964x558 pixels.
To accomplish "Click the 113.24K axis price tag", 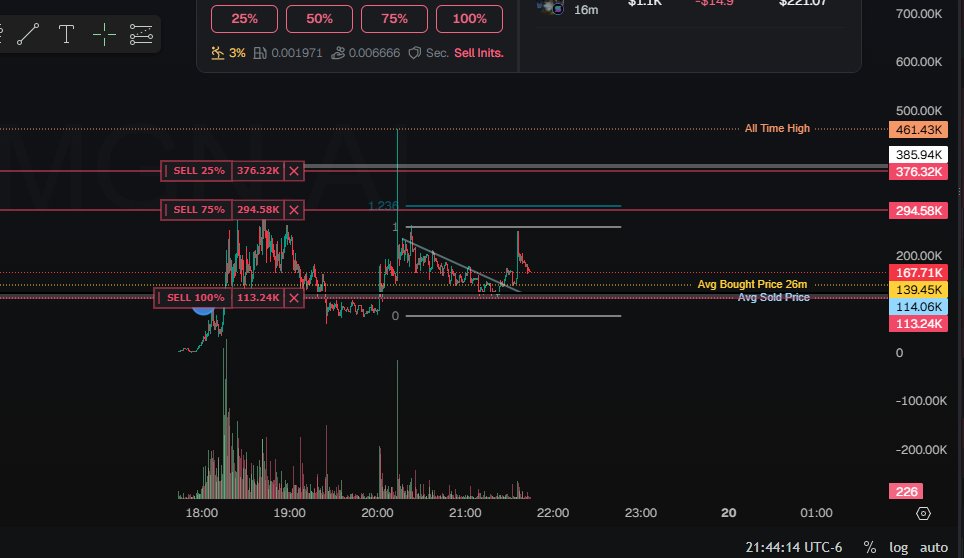I will [x=919, y=324].
